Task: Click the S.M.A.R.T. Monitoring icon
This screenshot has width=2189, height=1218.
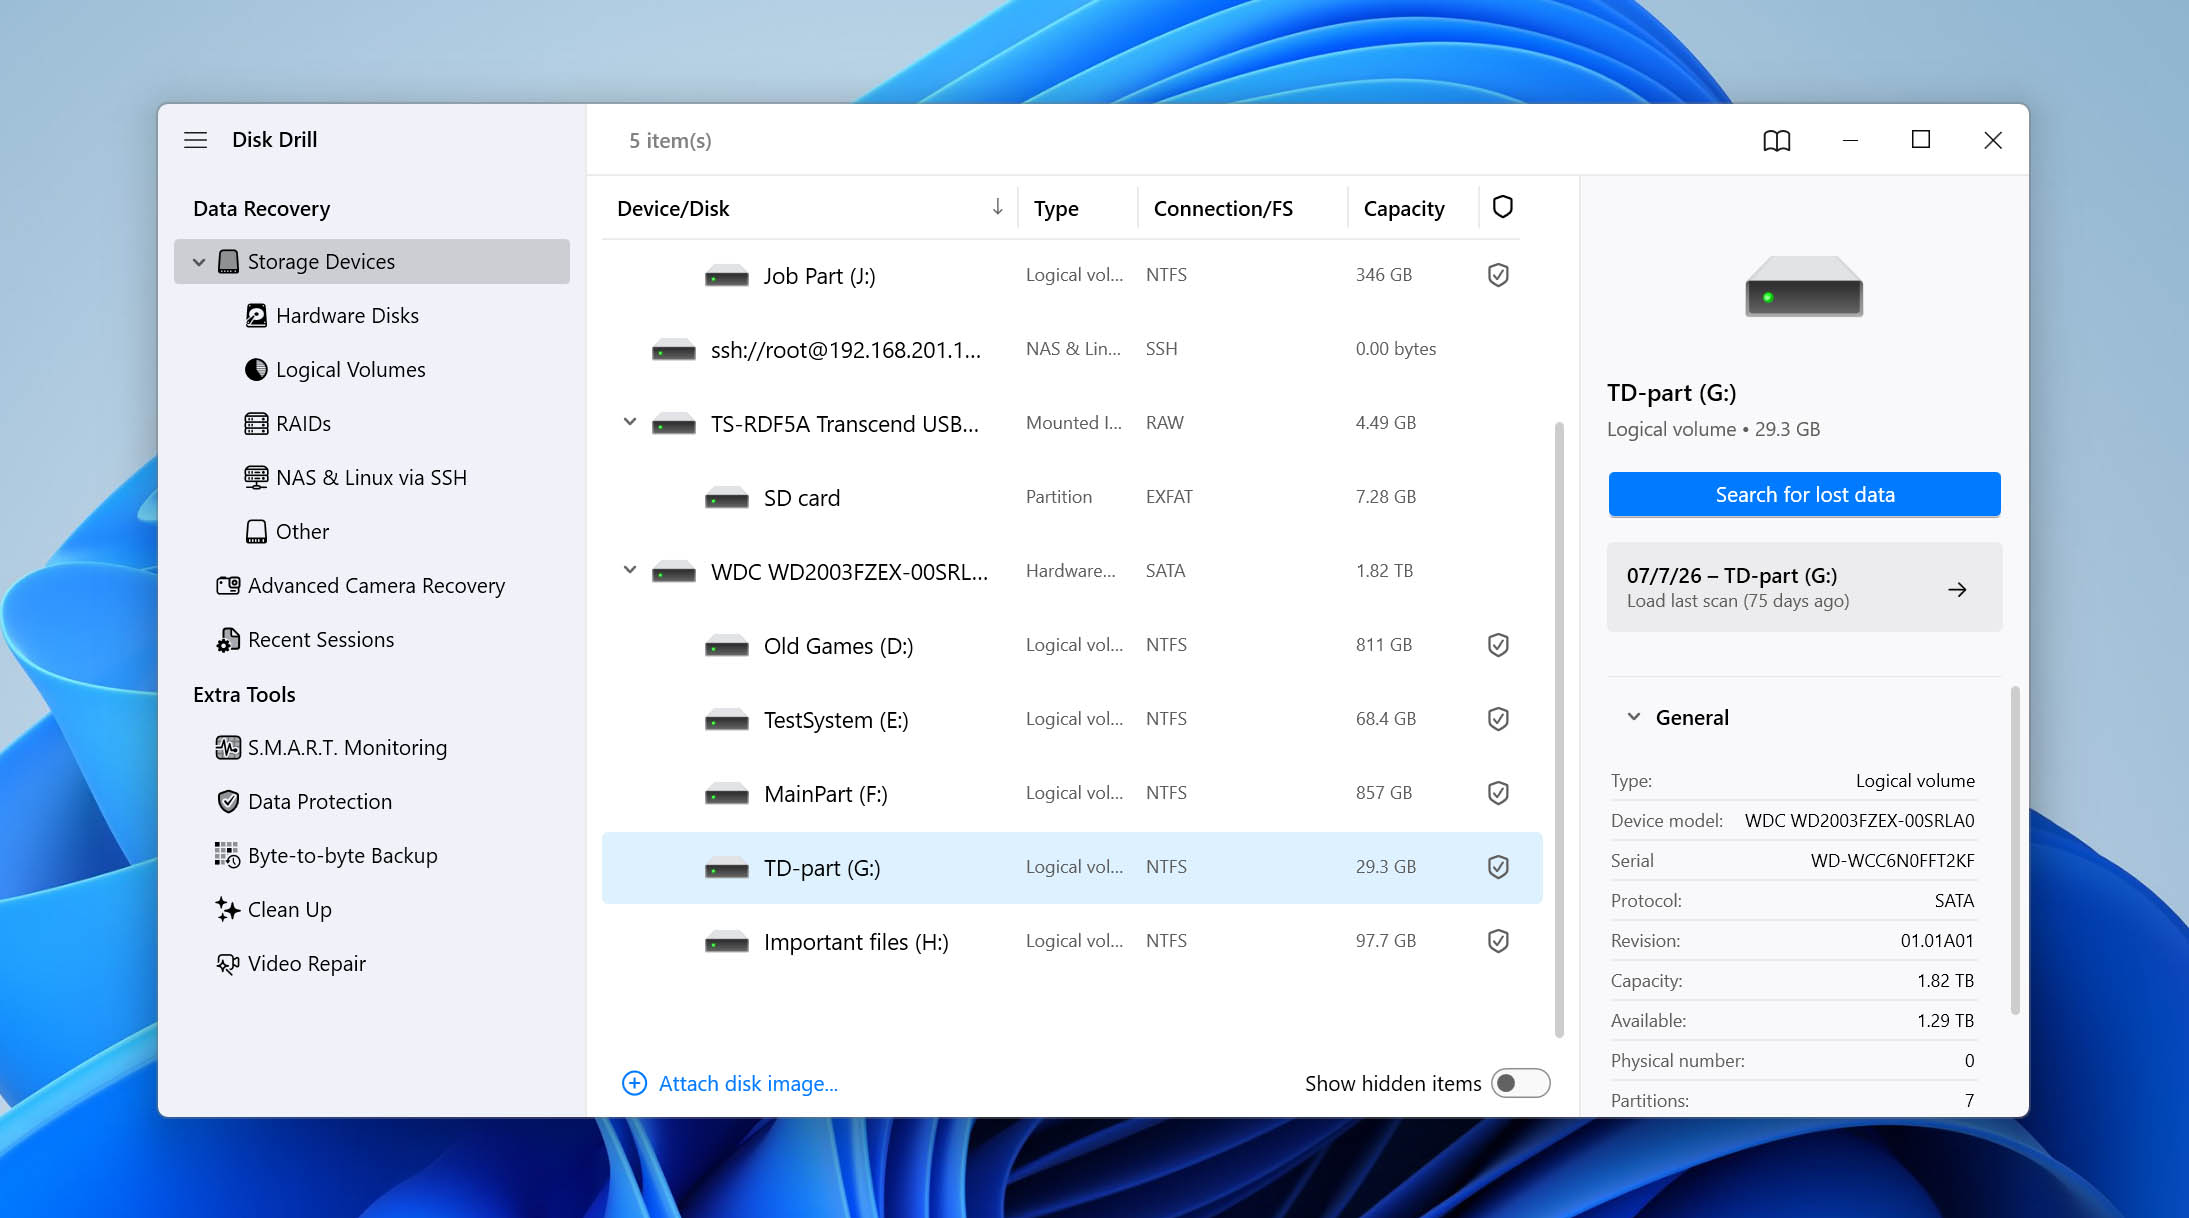Action: [228, 748]
